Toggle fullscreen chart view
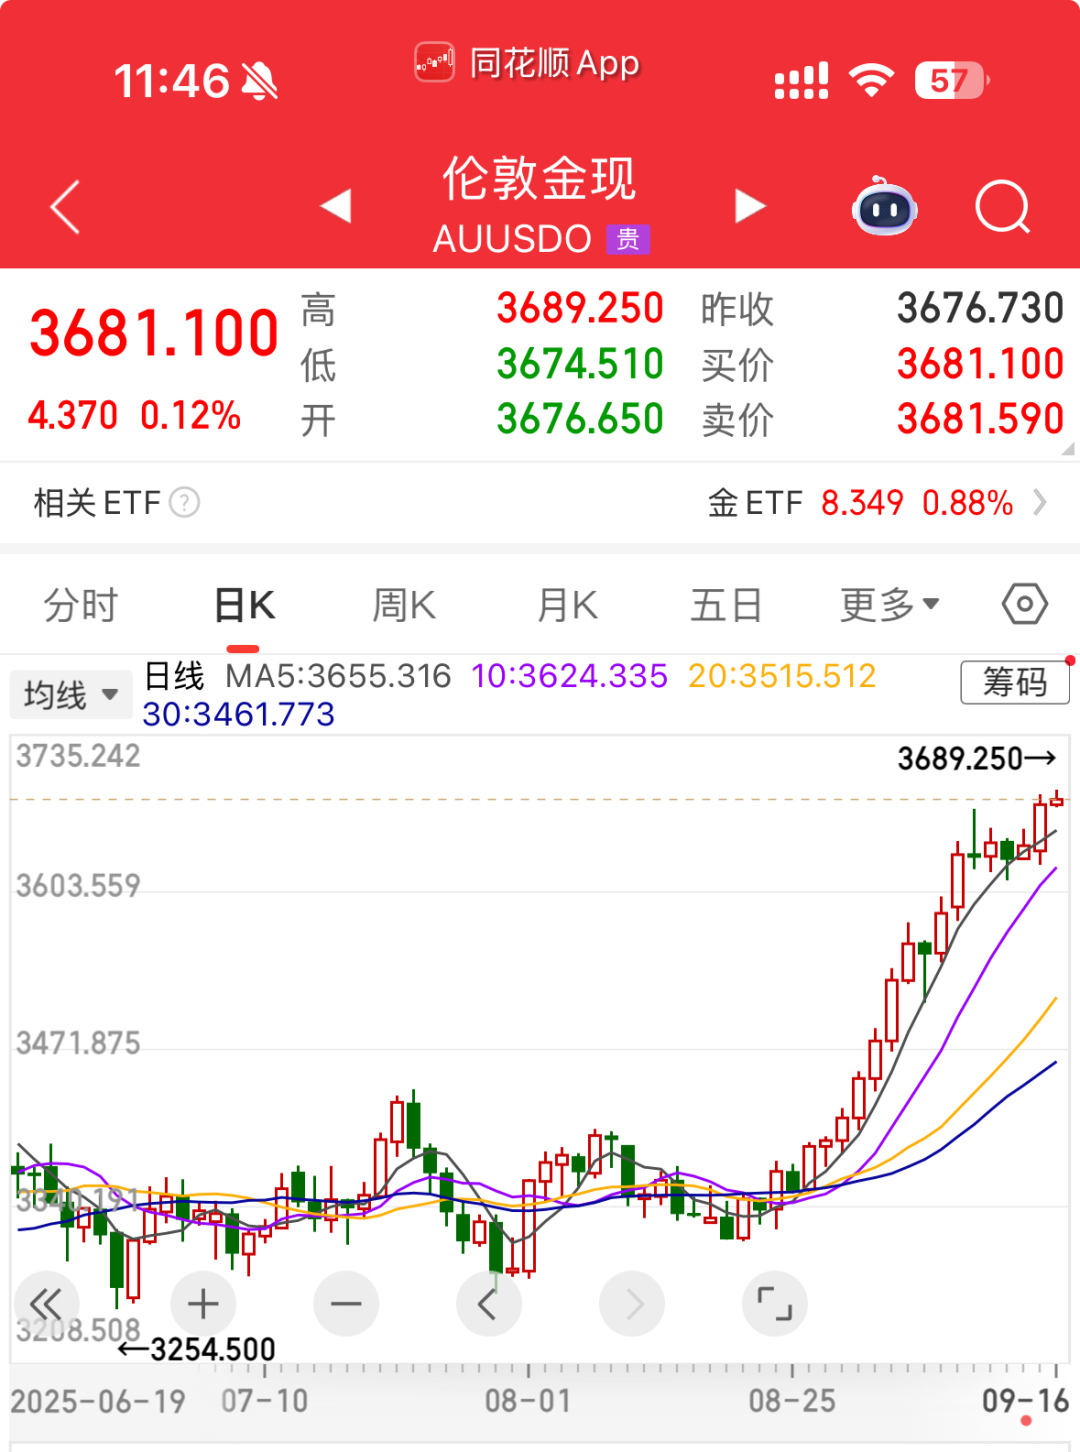The image size is (1080, 1452). point(774,1304)
